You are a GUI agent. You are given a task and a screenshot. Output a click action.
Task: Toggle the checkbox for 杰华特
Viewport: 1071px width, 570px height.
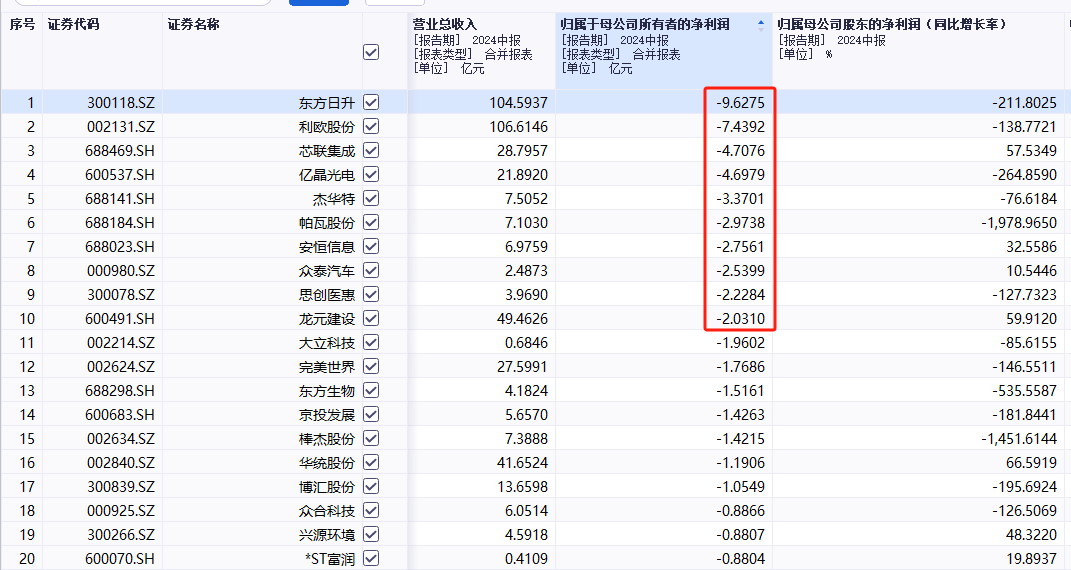click(x=371, y=198)
